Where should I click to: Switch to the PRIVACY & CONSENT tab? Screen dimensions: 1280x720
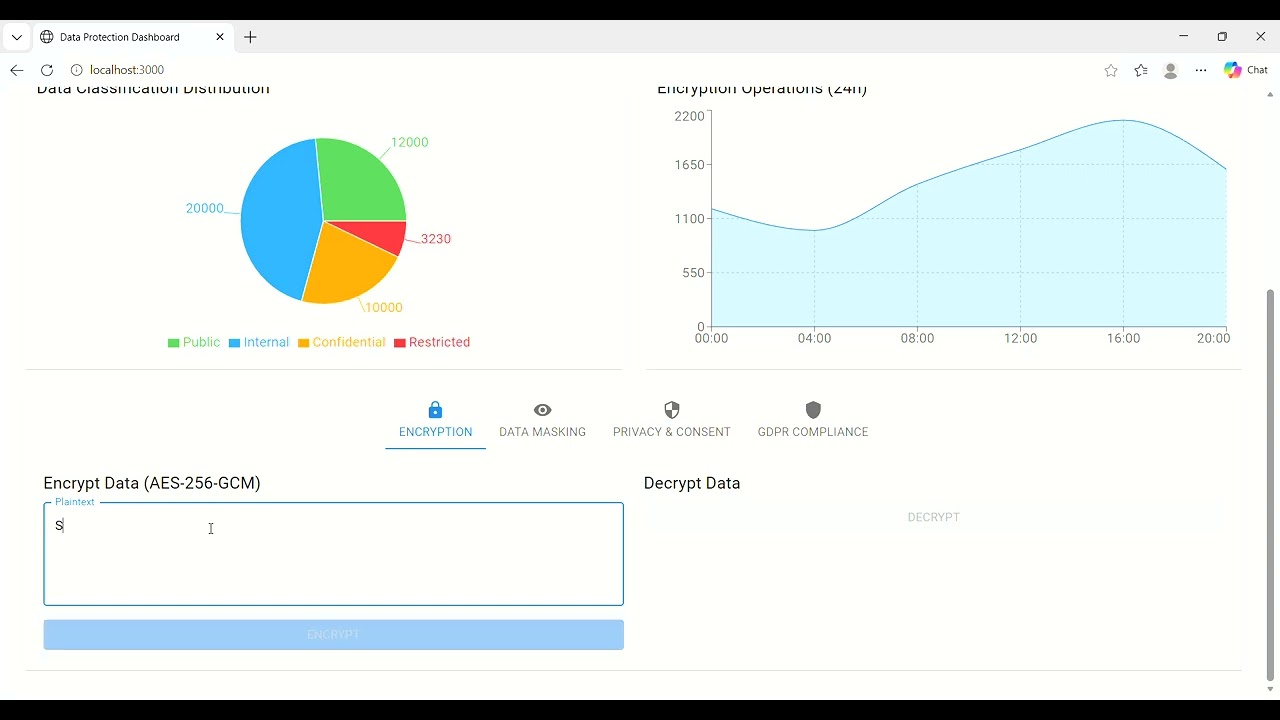tap(672, 421)
